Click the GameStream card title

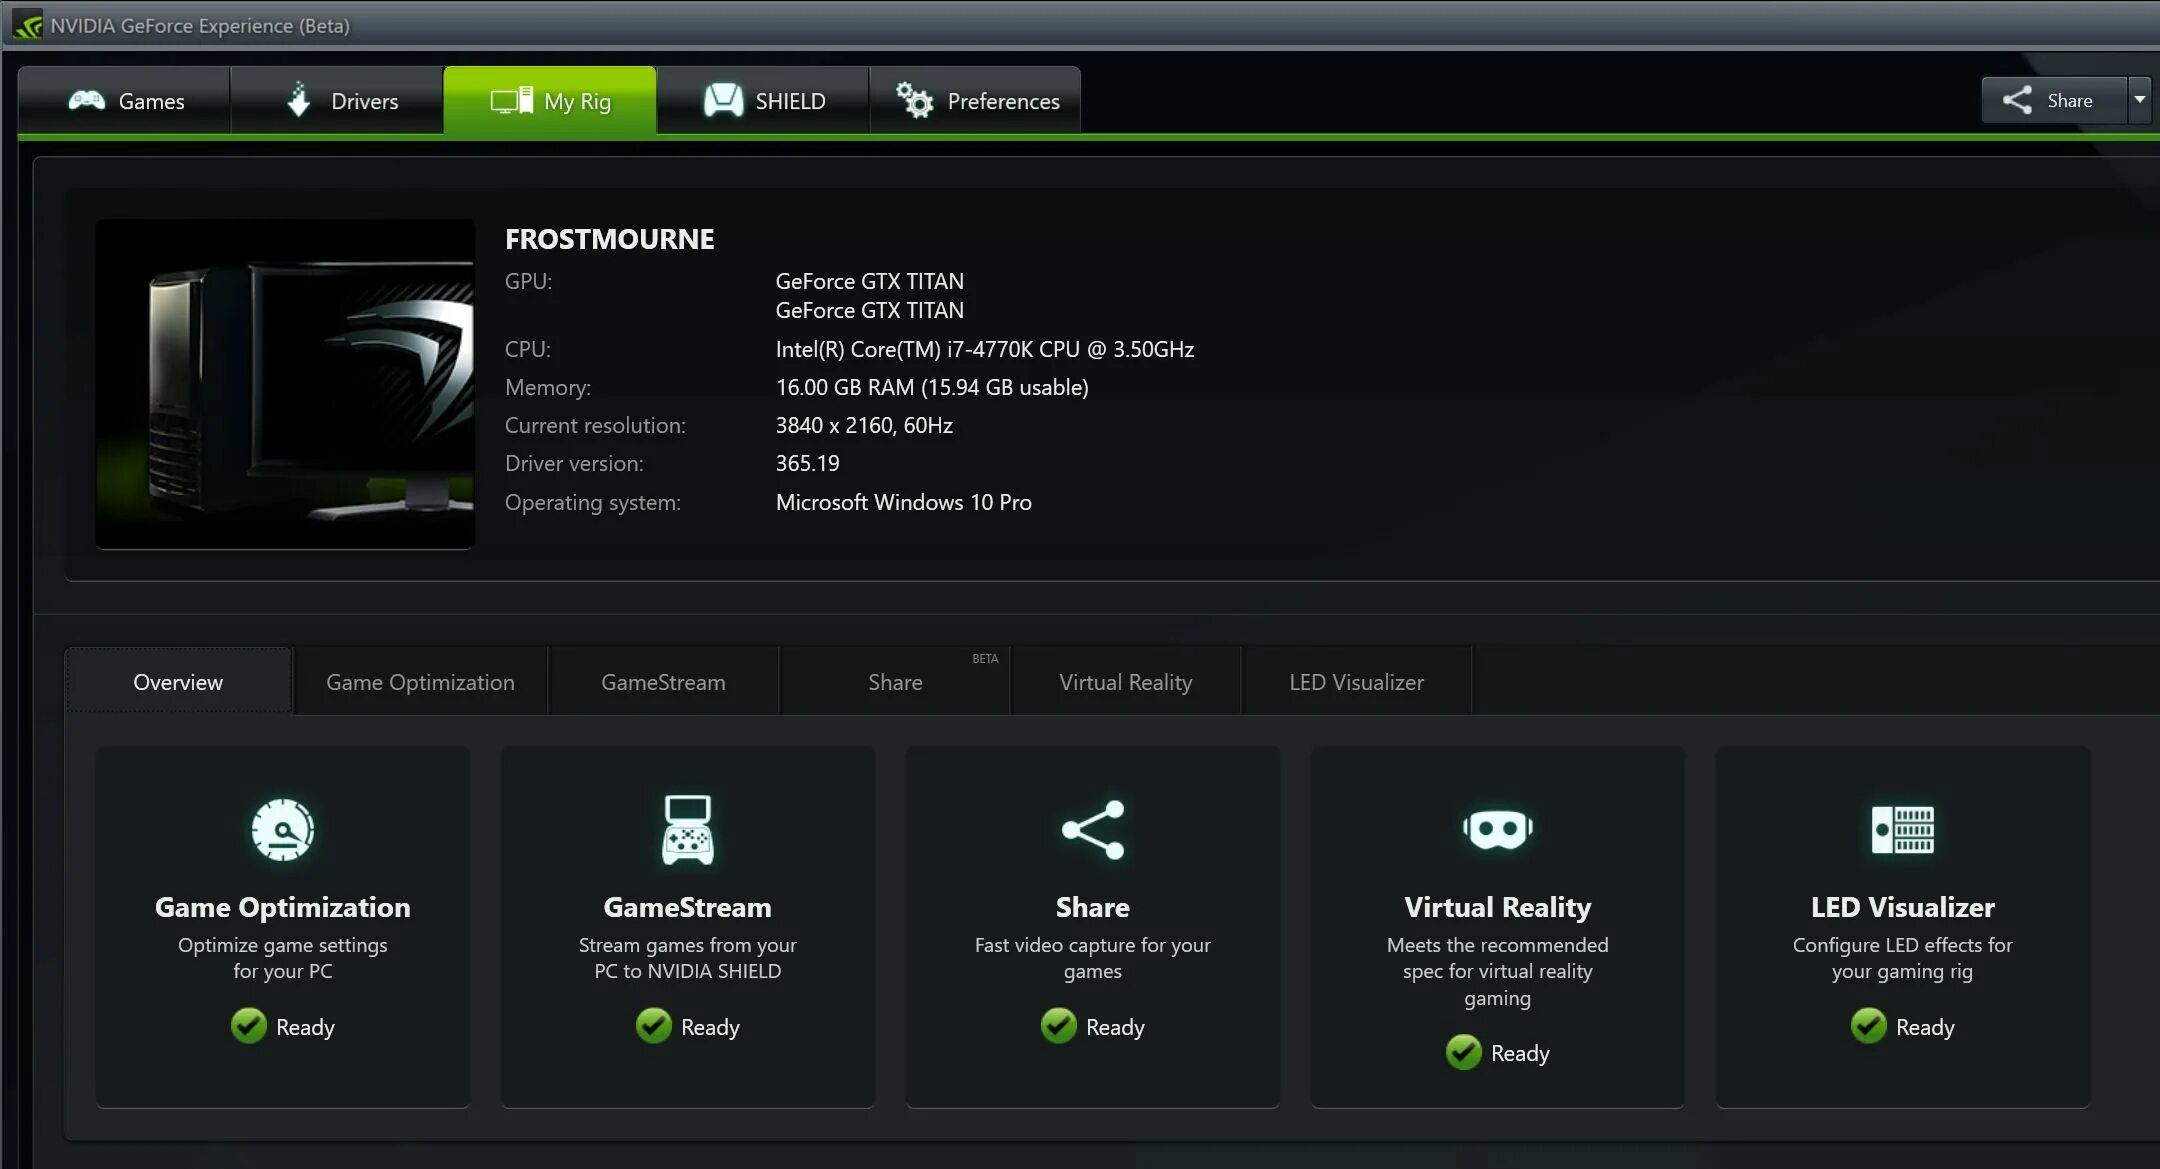pos(688,907)
